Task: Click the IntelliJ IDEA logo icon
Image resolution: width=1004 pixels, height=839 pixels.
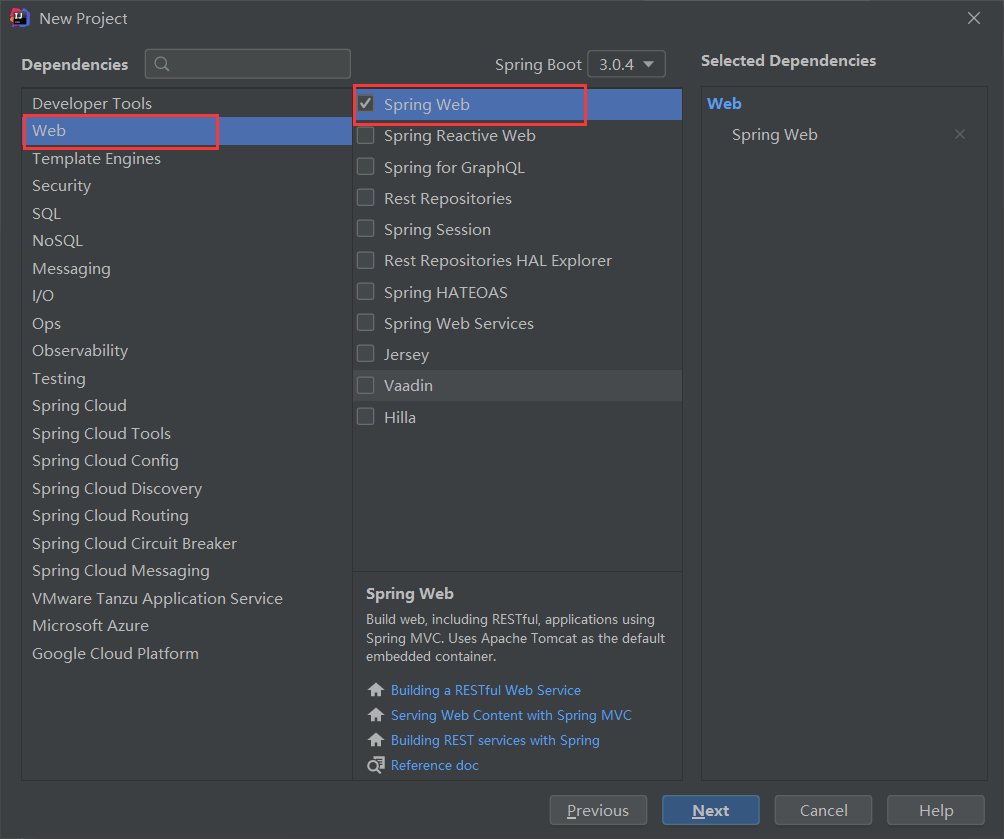Action: click(x=20, y=18)
